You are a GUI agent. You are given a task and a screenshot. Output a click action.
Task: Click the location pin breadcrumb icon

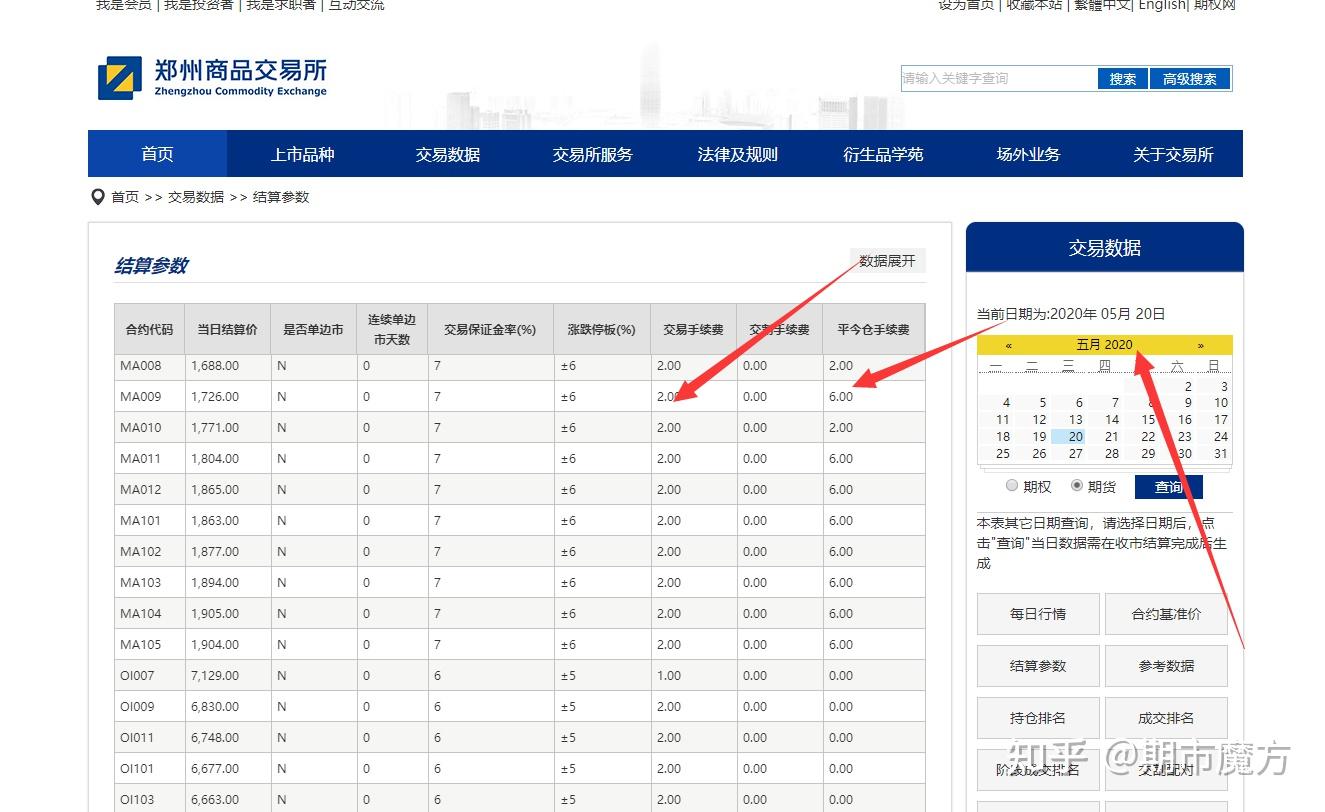(x=97, y=197)
